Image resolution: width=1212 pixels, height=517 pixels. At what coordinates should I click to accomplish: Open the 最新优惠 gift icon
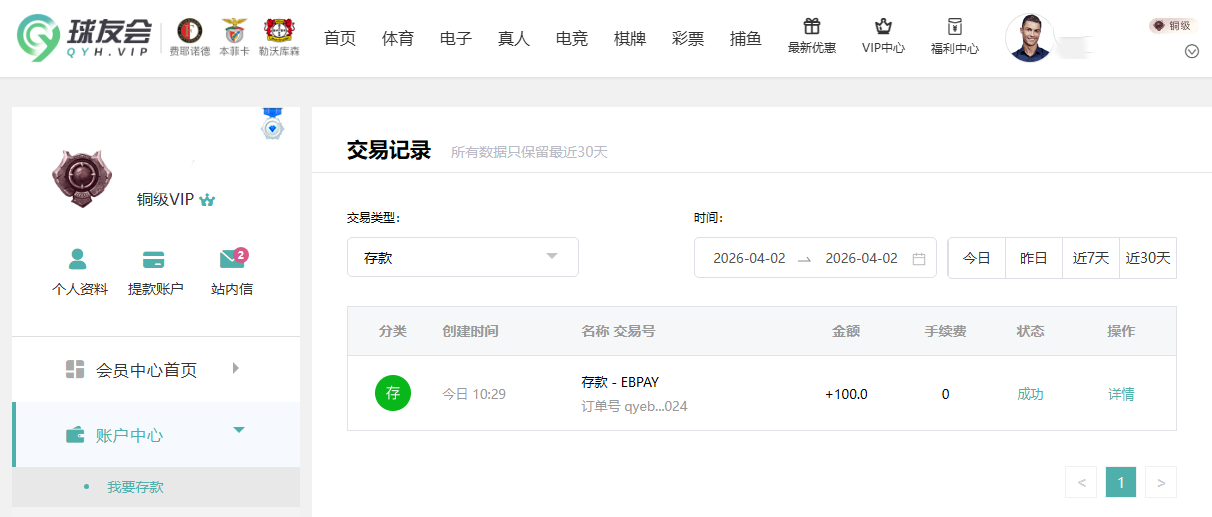coord(811,28)
